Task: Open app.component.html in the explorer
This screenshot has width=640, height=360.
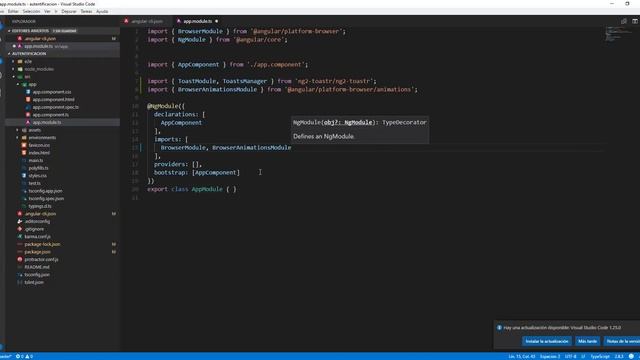Action: pyautogui.click(x=53, y=100)
